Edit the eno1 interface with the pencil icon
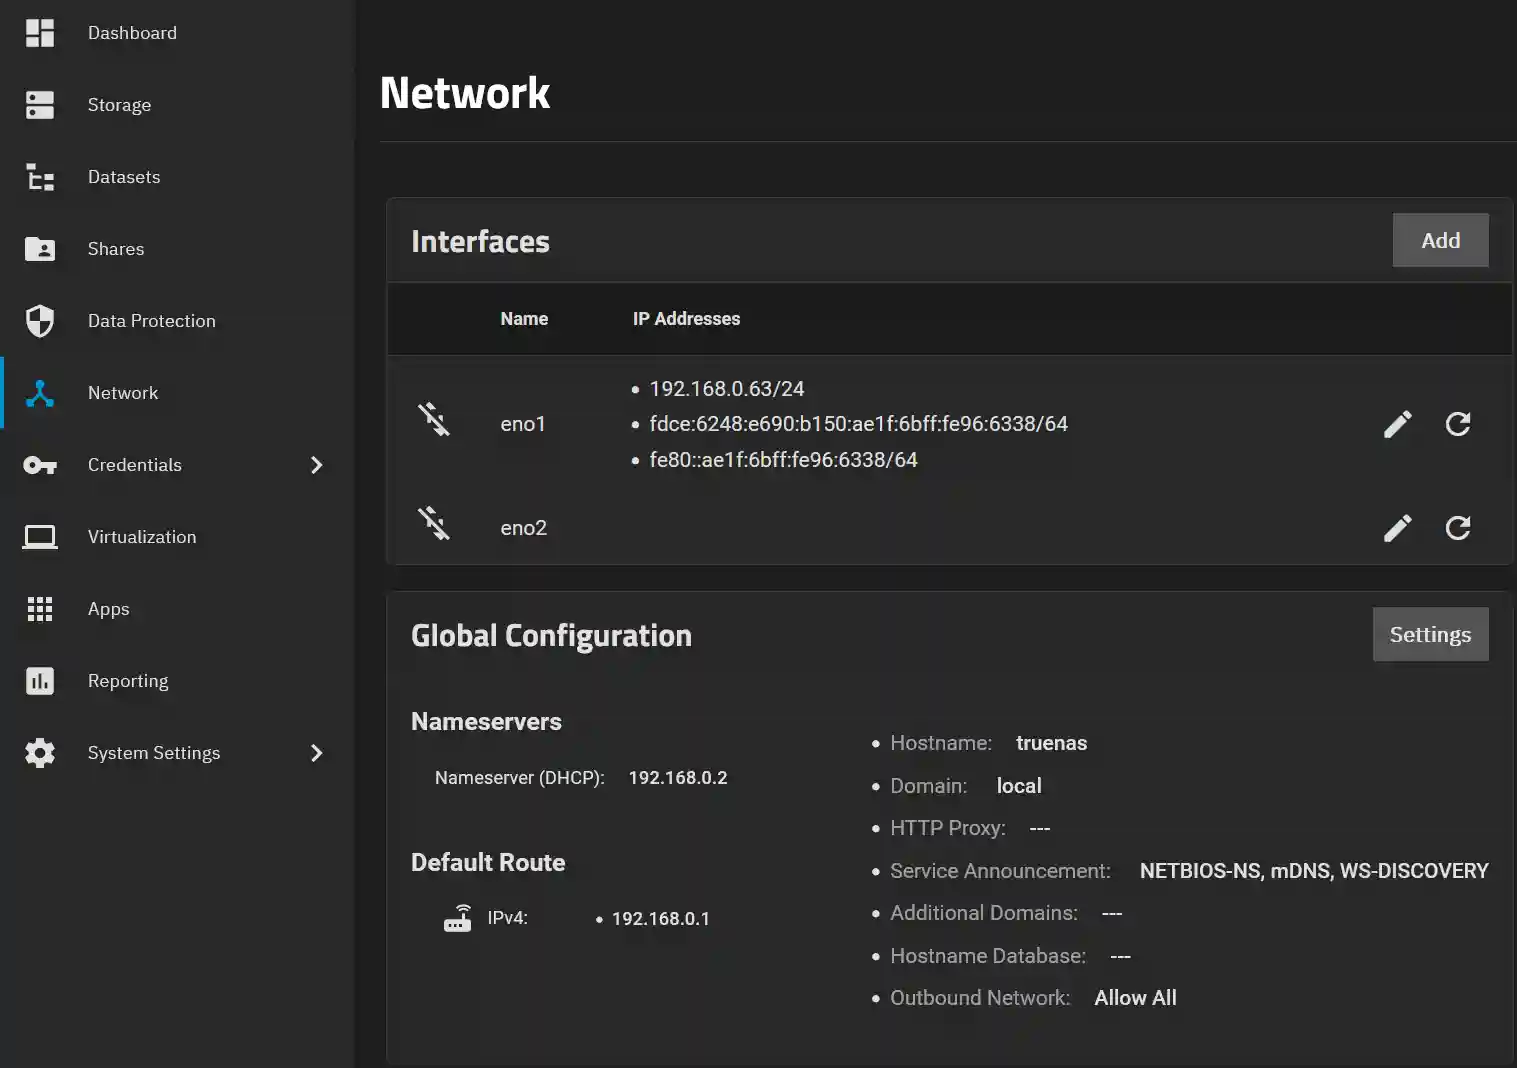Screen dimensions: 1517x1068 pyautogui.click(x=1397, y=424)
